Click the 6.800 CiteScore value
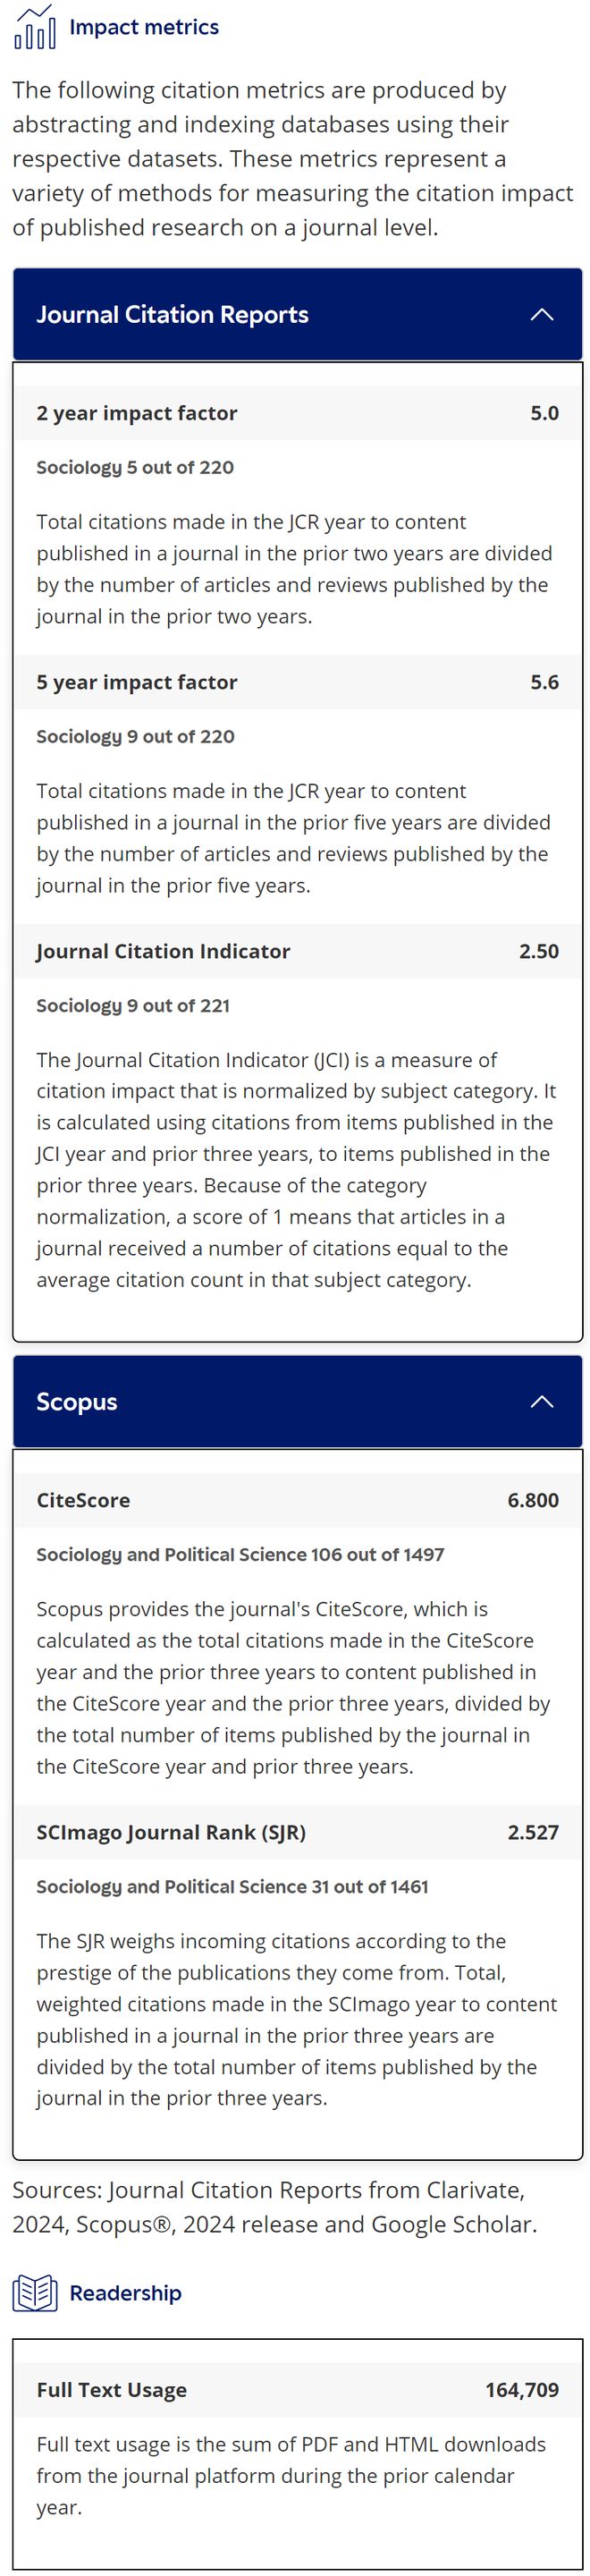Viewport: 590px width, 2576px height. click(x=532, y=1501)
